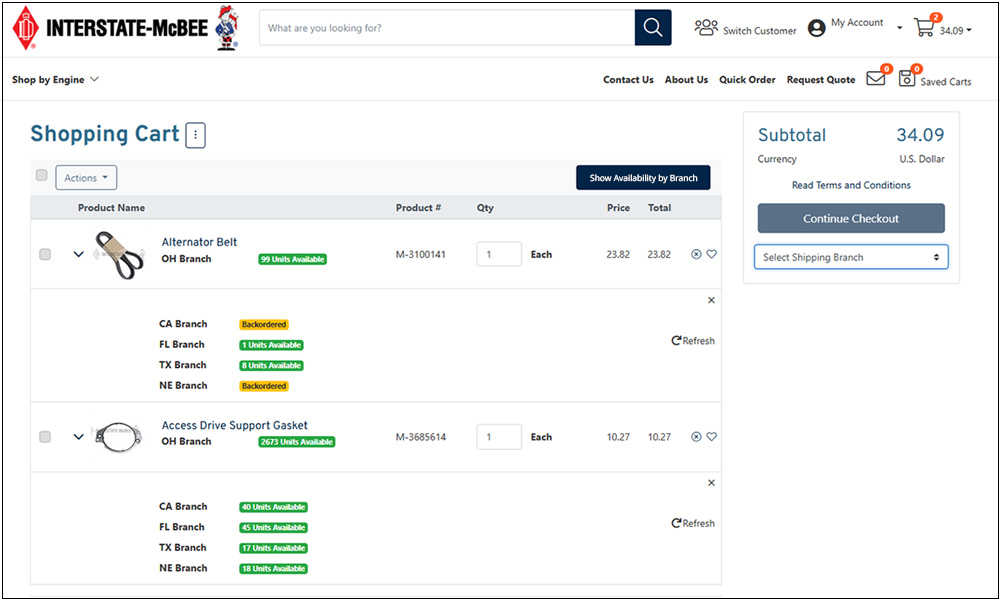The height and width of the screenshot is (600, 1000).
Task: Click the Access Drive Support Gasket thumbnail
Action: [x=117, y=437]
